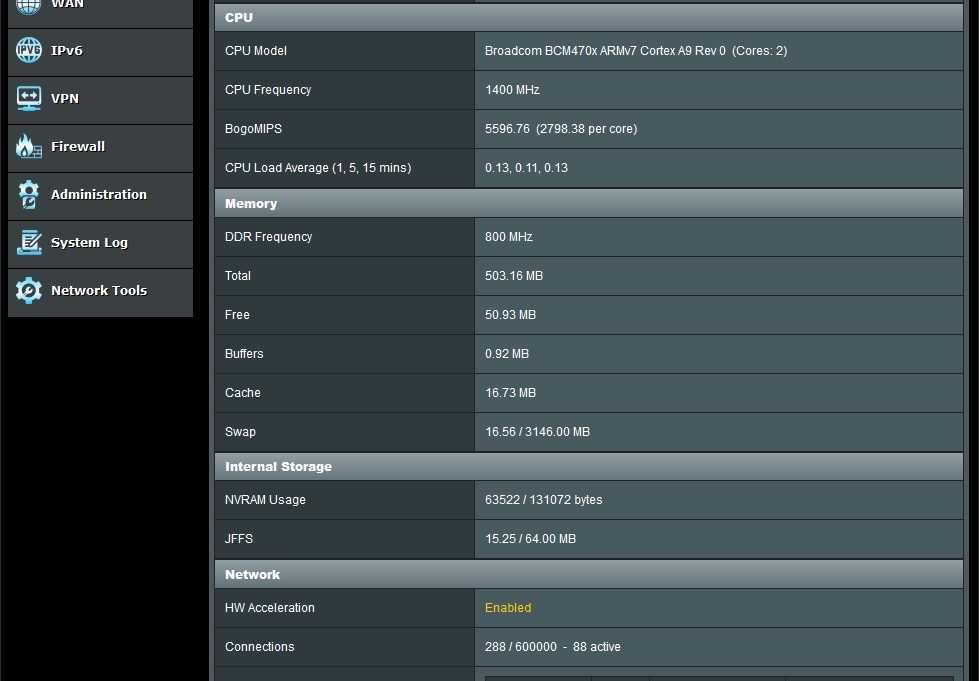Click the Cache label
The image size is (979, 681).
point(242,393)
